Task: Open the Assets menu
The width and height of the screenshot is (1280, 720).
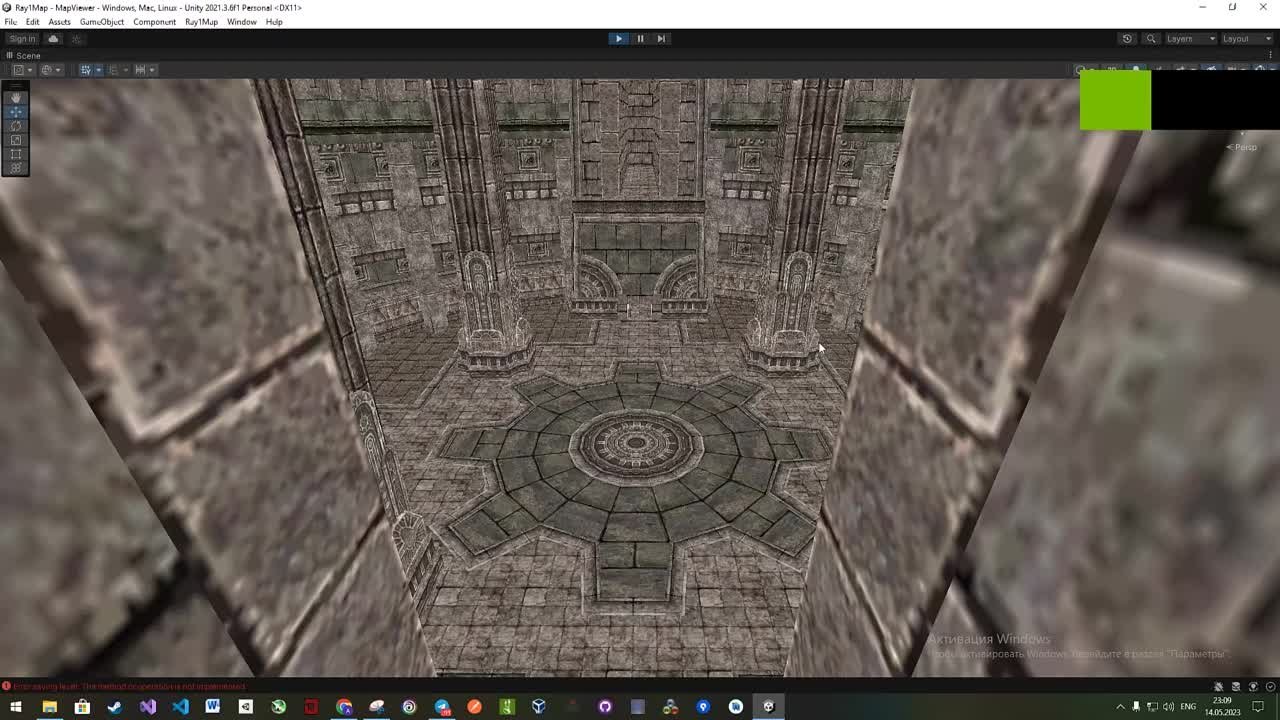Action: click(59, 22)
